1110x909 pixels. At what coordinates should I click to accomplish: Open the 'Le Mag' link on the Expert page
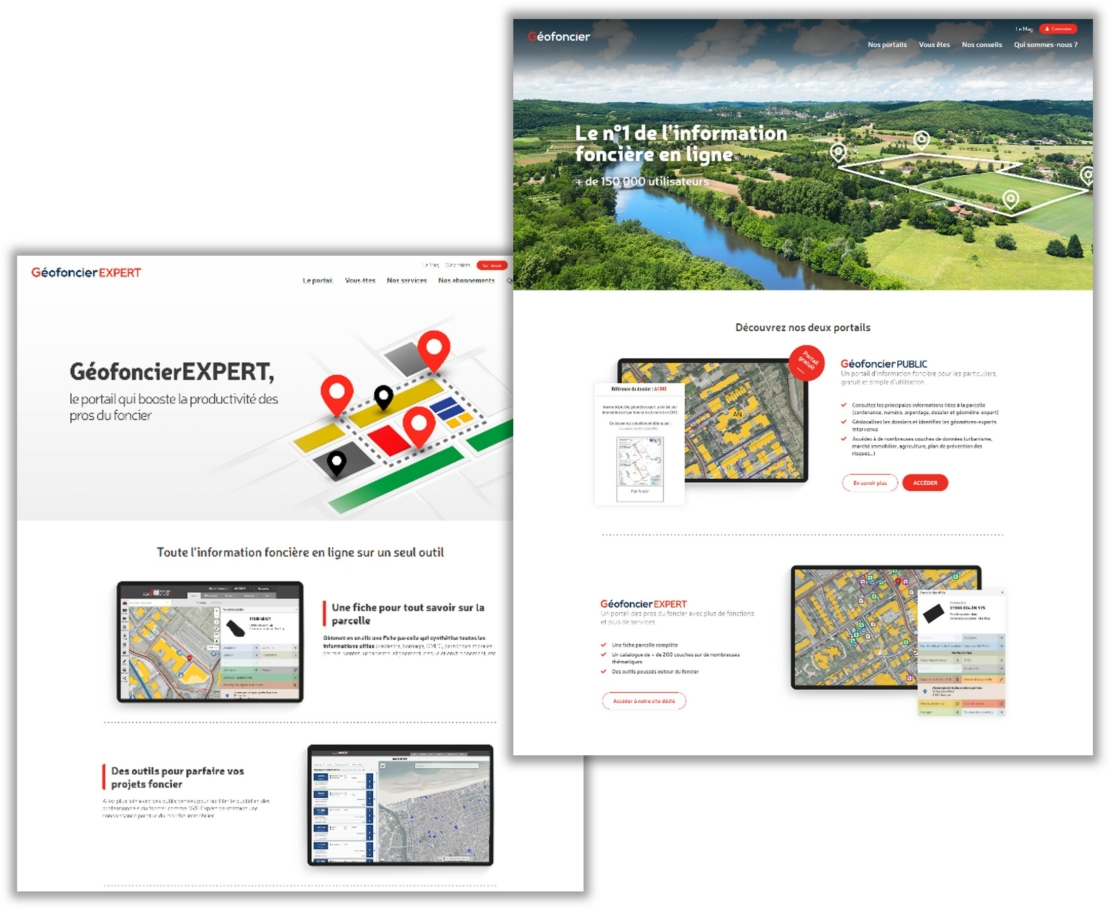click(x=430, y=265)
